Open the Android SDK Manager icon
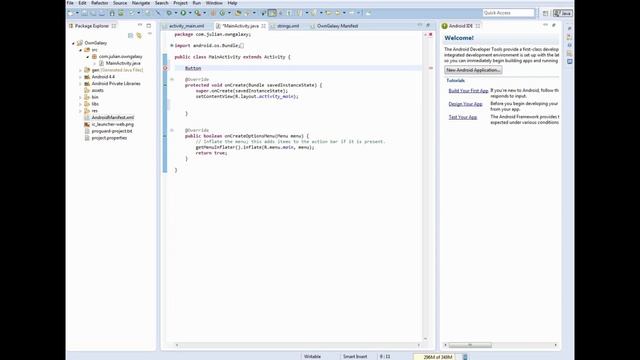This screenshot has width=640, height=360. (112, 13)
